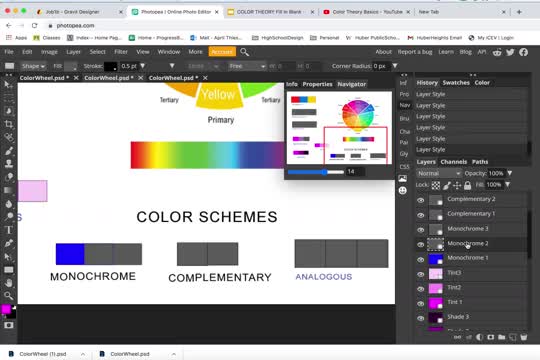Viewport: 540px width, 360px height.
Task: Select the Type tool
Action: 9,230
